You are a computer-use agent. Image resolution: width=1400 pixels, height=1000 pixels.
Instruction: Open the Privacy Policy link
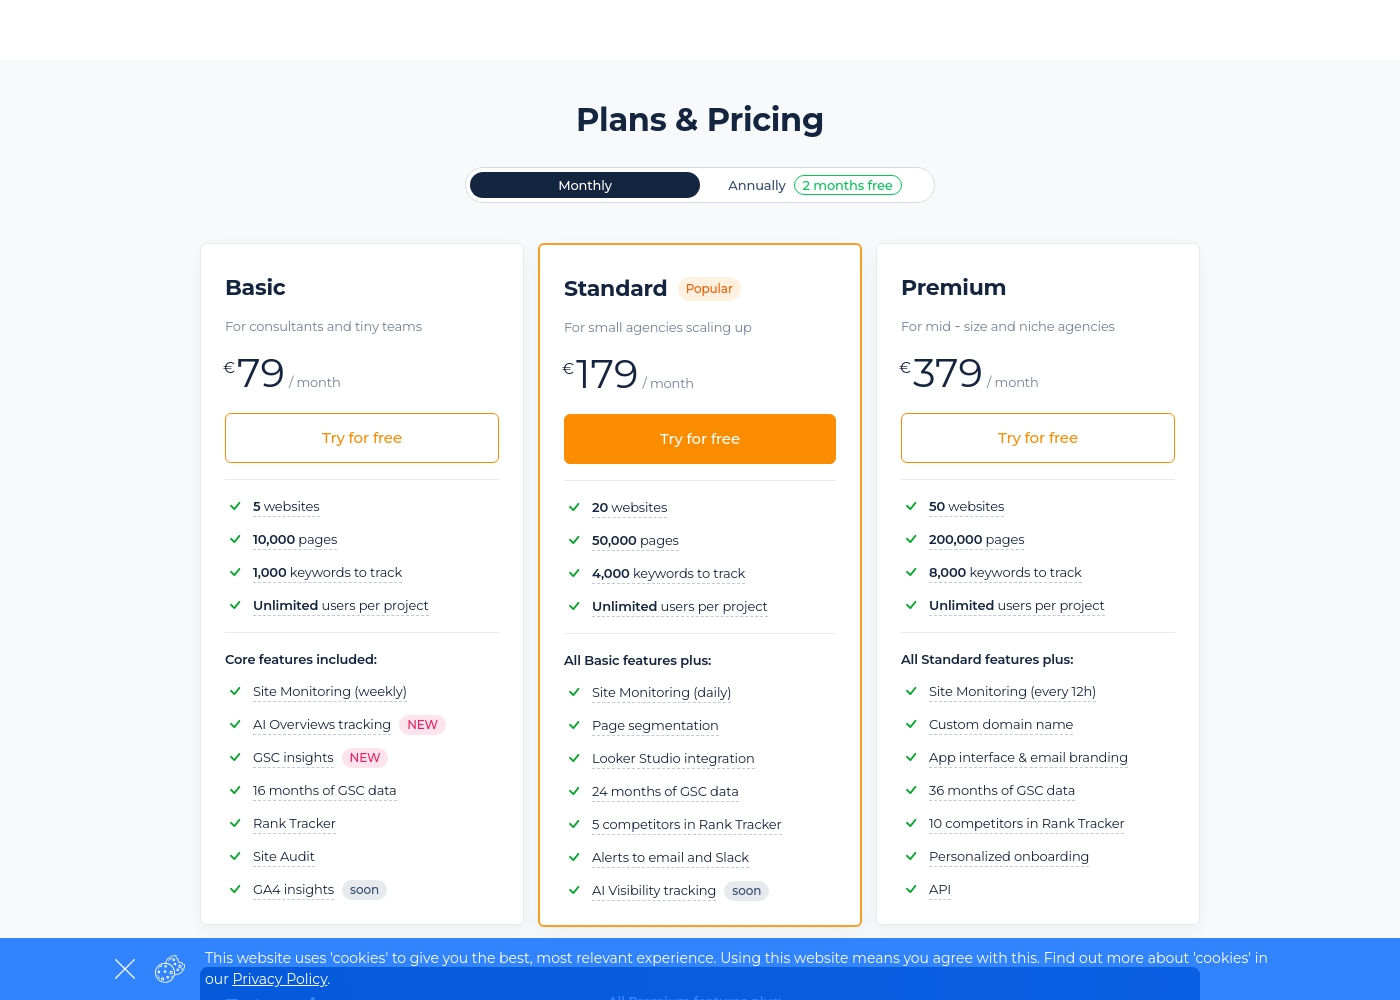coord(280,979)
